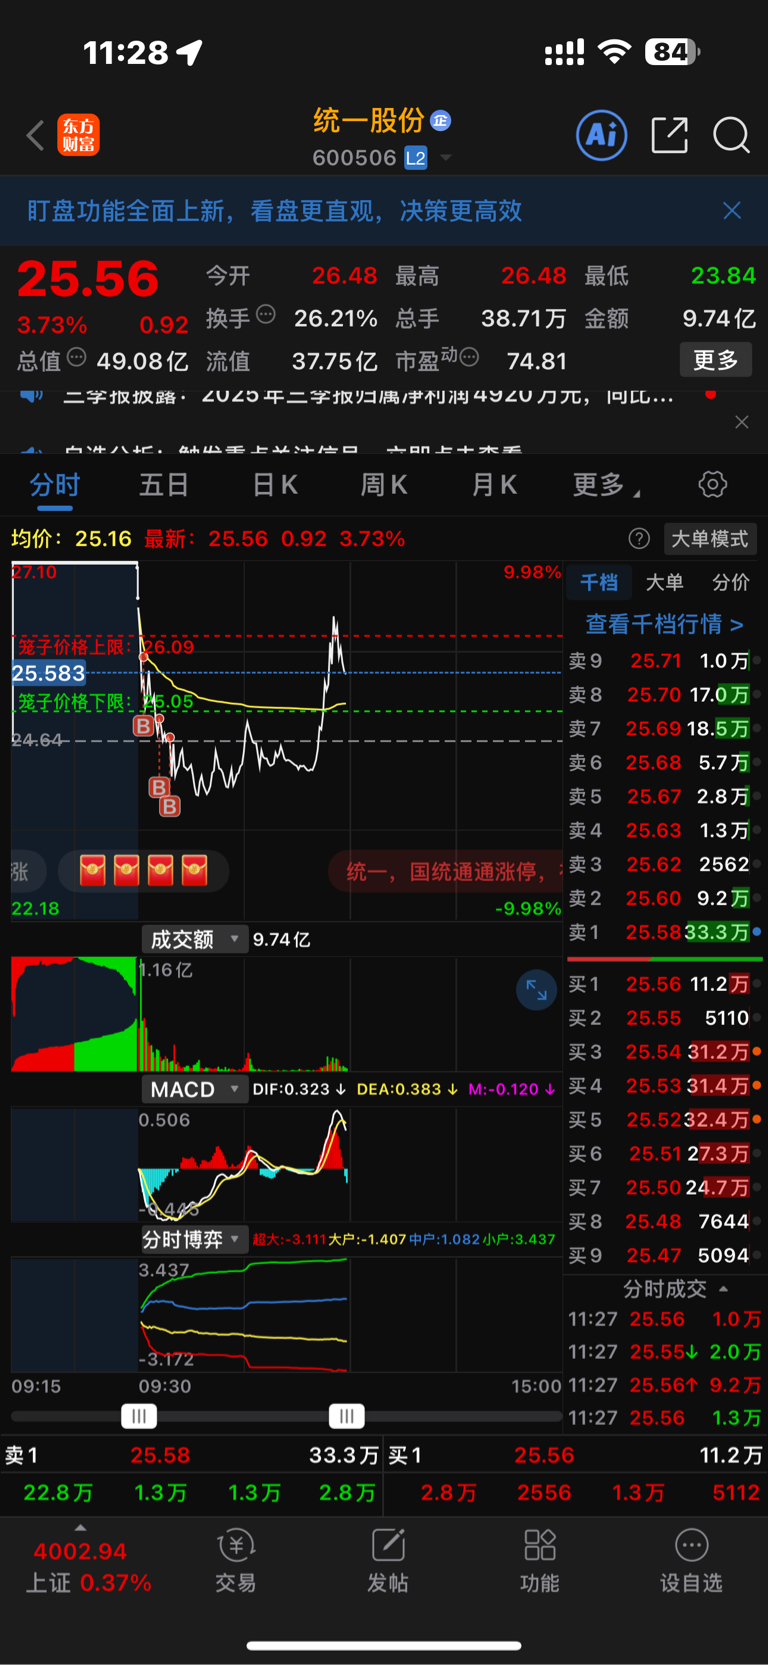Select 买5 price 25.52

(654, 1120)
